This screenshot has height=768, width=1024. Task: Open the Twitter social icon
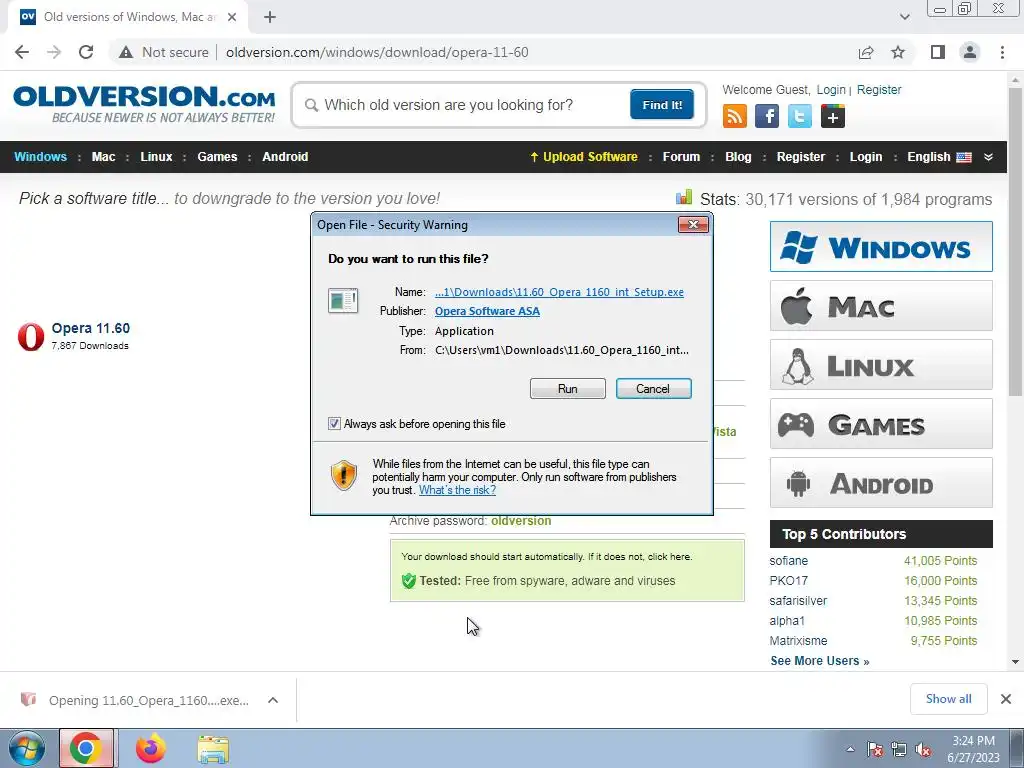pyautogui.click(x=800, y=116)
